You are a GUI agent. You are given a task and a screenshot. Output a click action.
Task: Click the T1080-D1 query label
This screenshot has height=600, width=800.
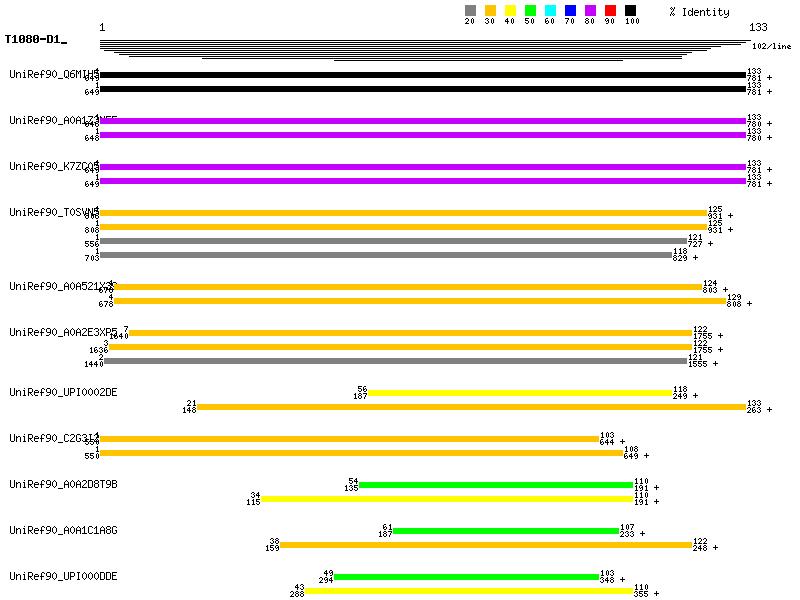(33, 40)
